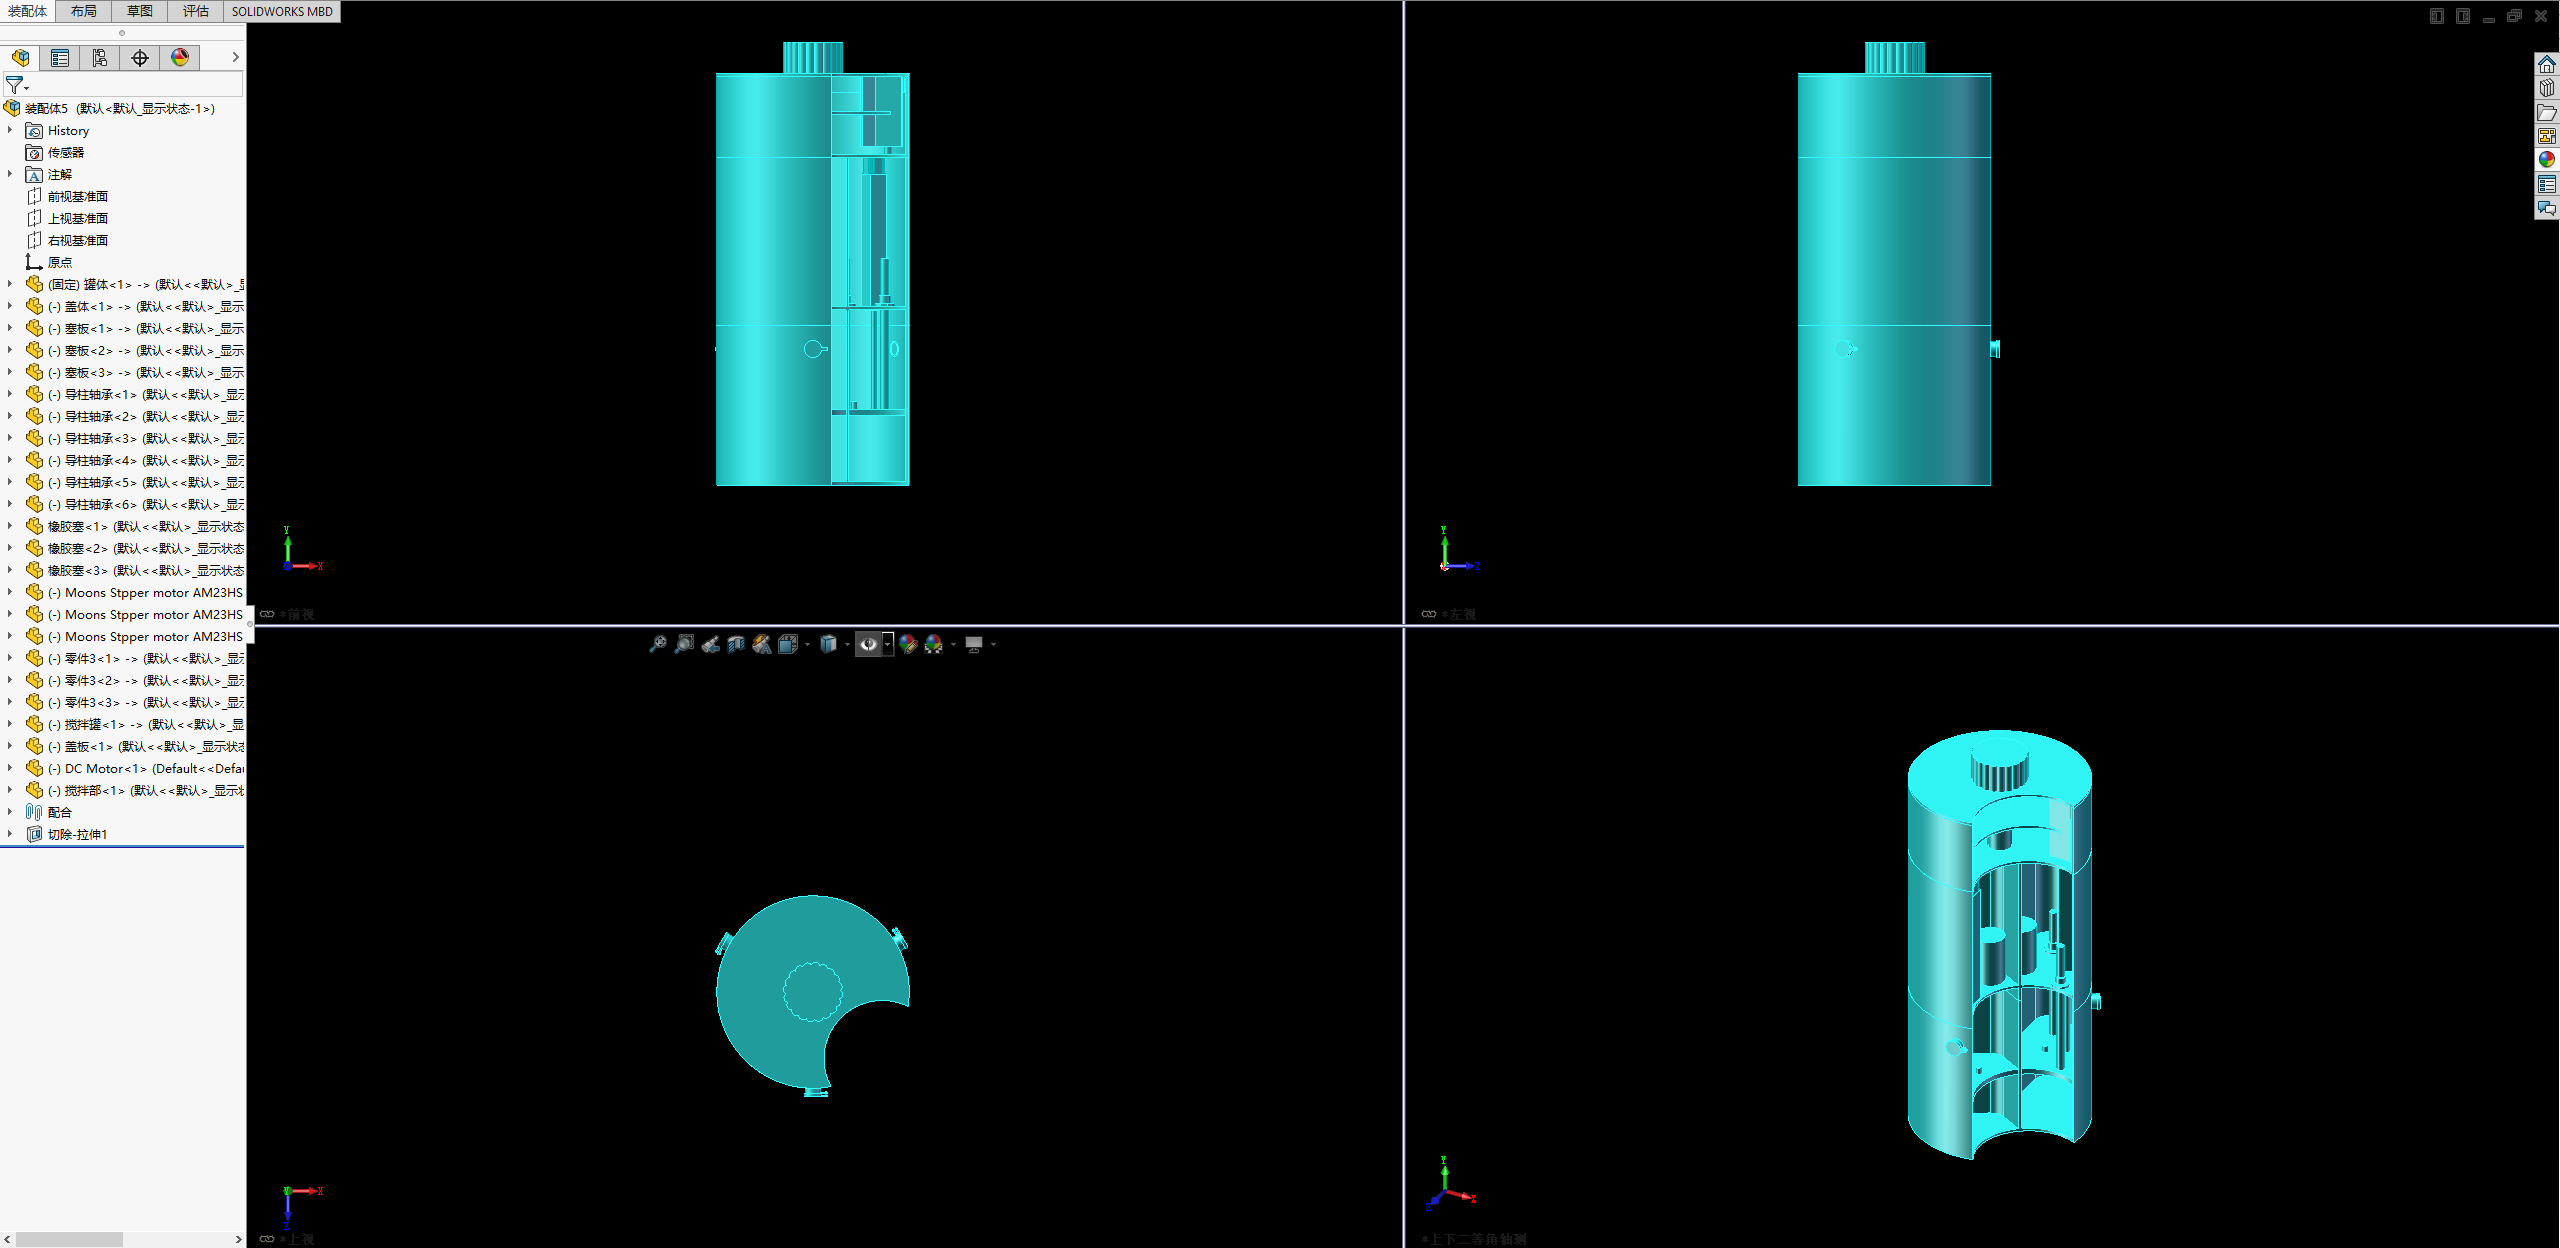The image size is (2560, 1248).
Task: Switch to the PropertyManager panel icon
Action: tap(60, 58)
